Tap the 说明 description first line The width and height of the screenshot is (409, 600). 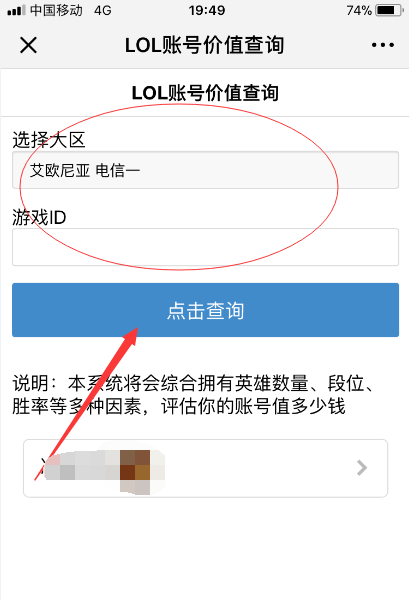point(193,383)
